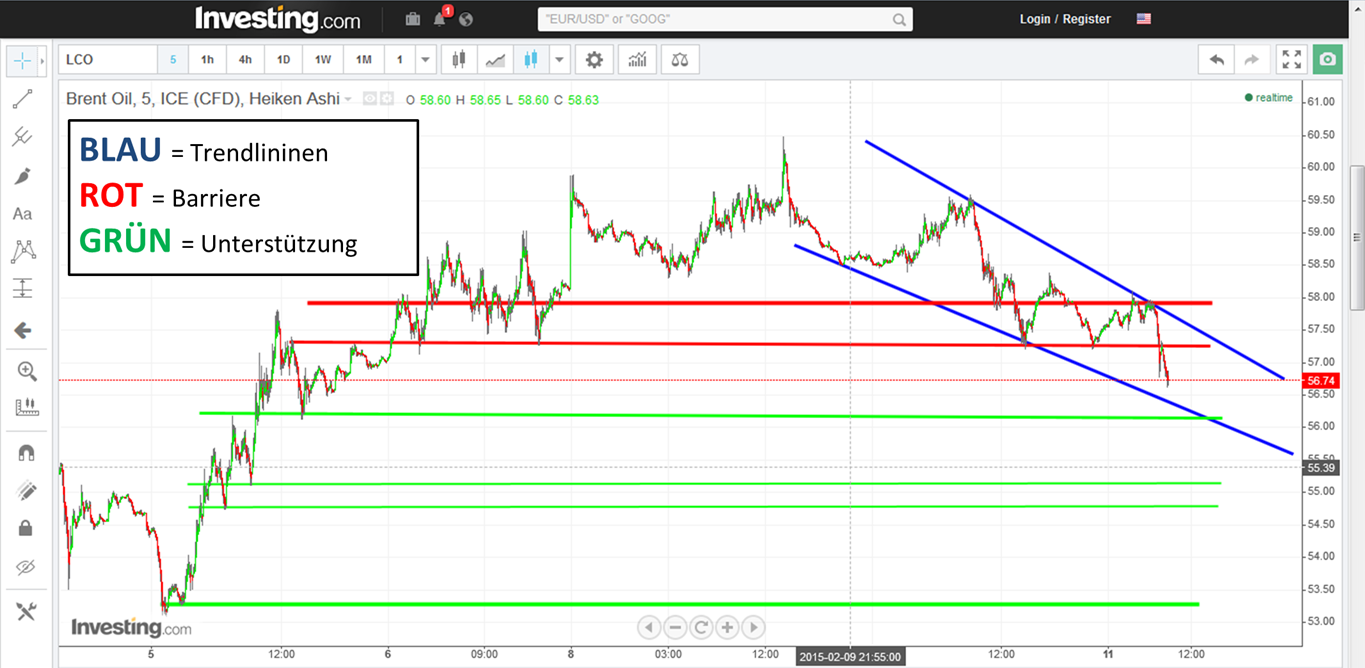Viewport: 1365px width, 668px height.
Task: Open the Login / Register link
Action: click(1063, 18)
